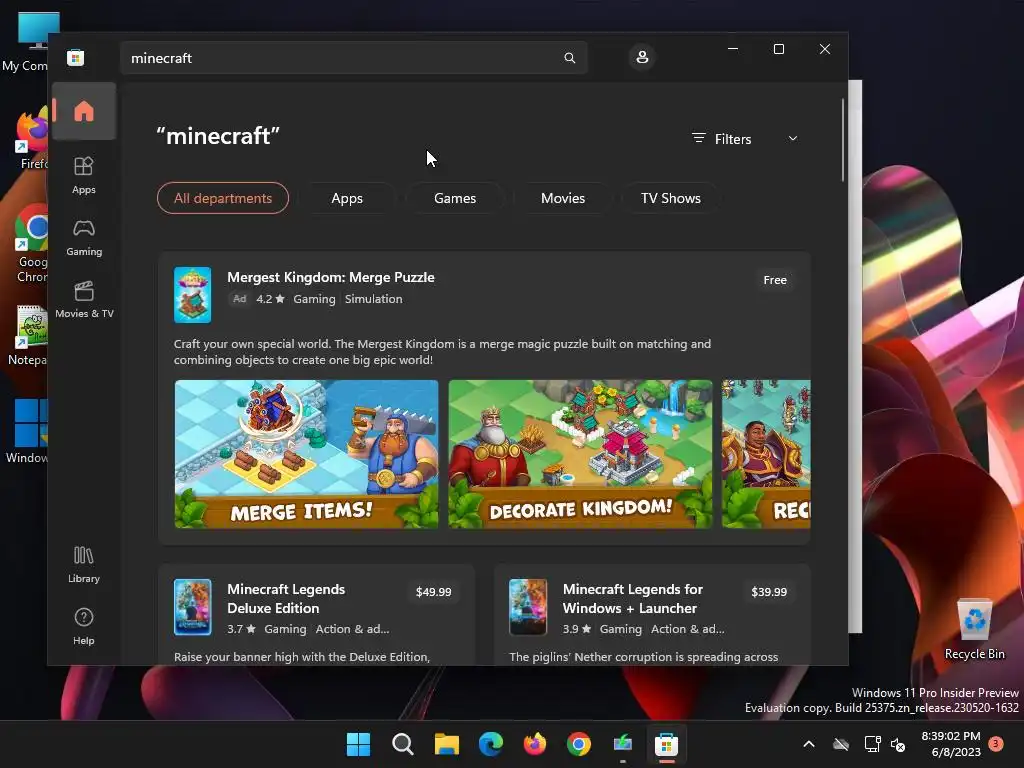The image size is (1024, 768).
Task: Expand the Filters dropdown chevron
Action: [793, 138]
